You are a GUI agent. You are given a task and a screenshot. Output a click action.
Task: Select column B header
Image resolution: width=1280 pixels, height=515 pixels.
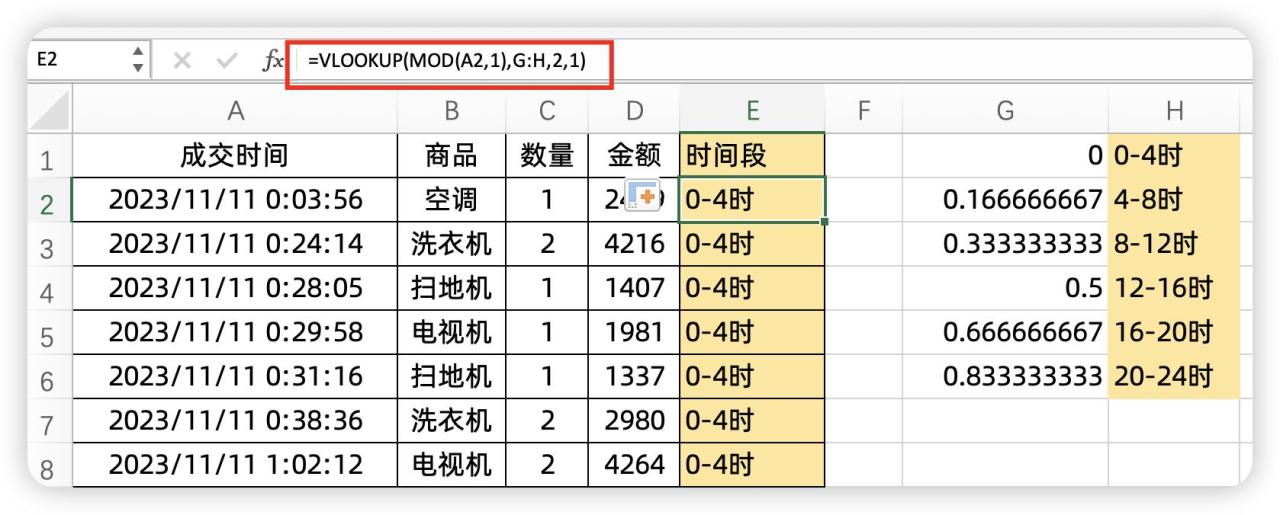(x=452, y=108)
